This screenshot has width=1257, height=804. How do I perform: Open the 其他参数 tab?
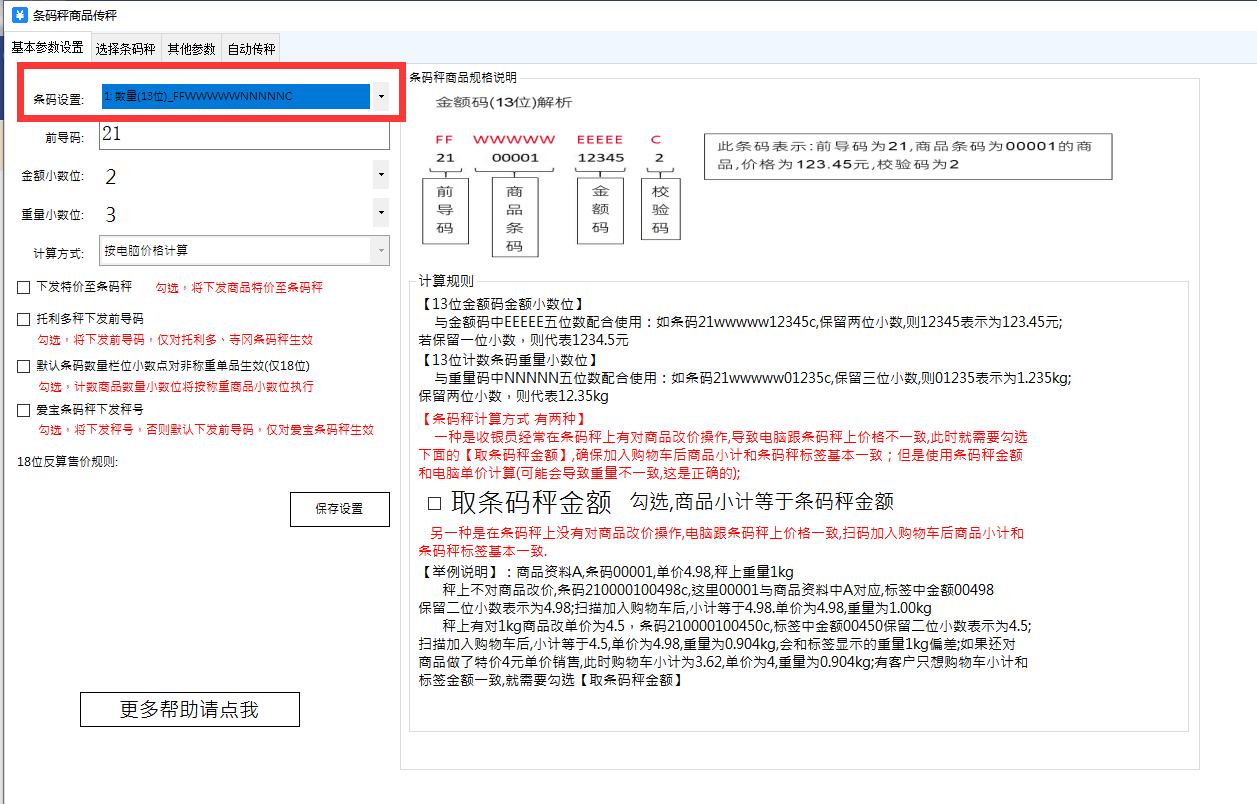[191, 49]
